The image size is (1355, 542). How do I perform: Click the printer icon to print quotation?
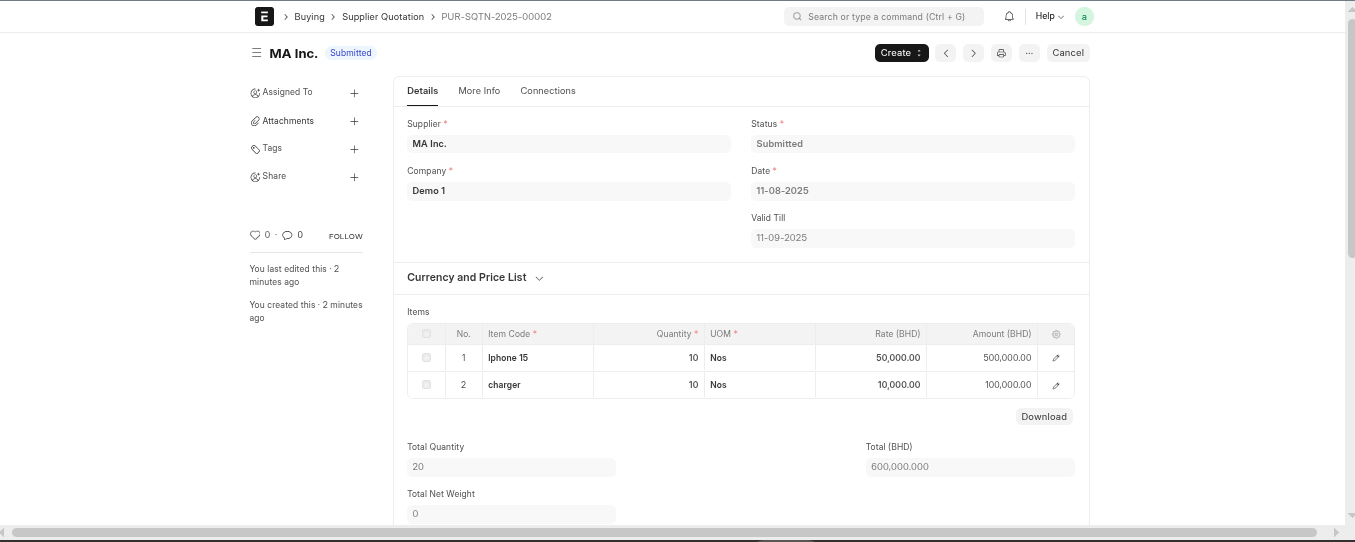[1001, 53]
